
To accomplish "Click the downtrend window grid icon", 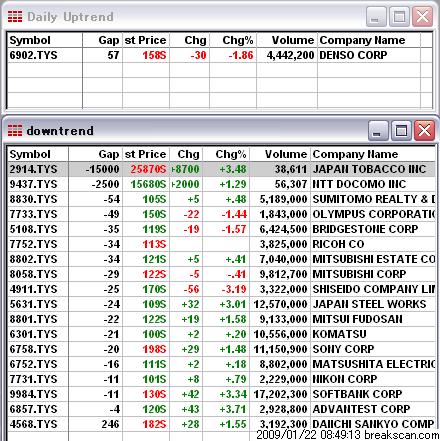I will point(15,131).
